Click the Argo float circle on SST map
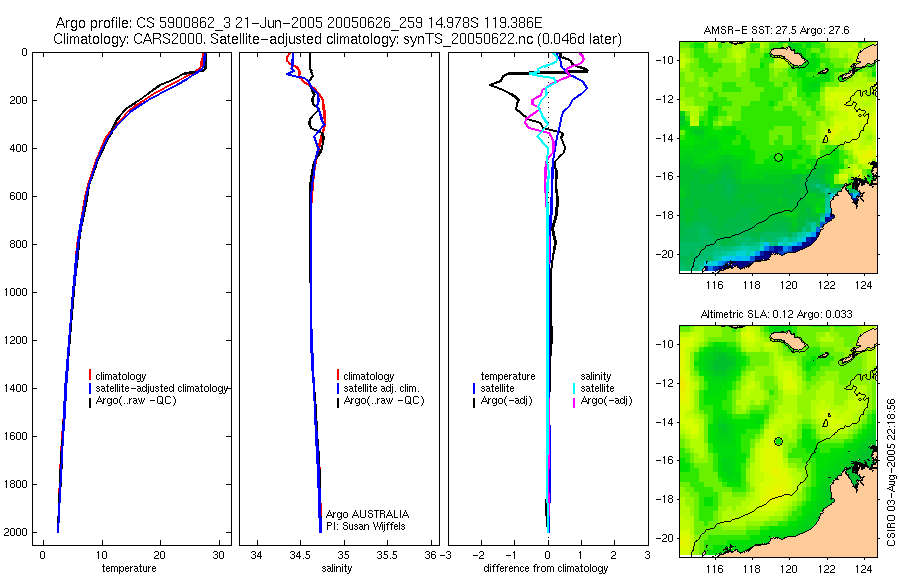 [778, 157]
